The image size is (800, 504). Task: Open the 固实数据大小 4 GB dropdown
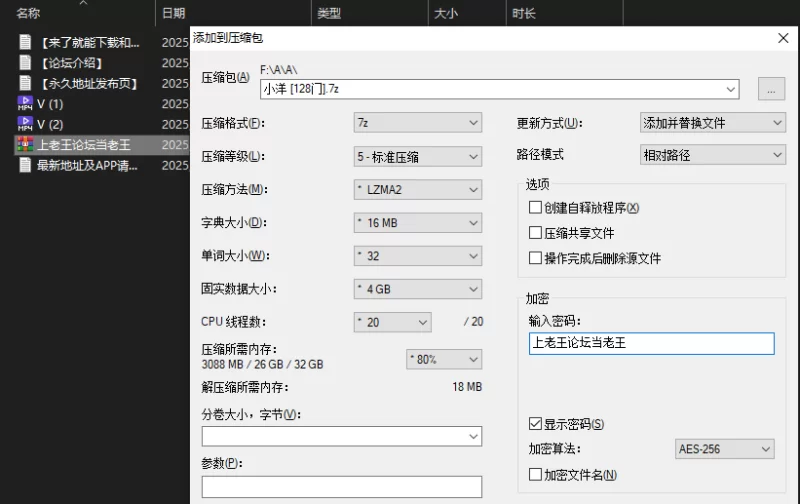pos(417,289)
